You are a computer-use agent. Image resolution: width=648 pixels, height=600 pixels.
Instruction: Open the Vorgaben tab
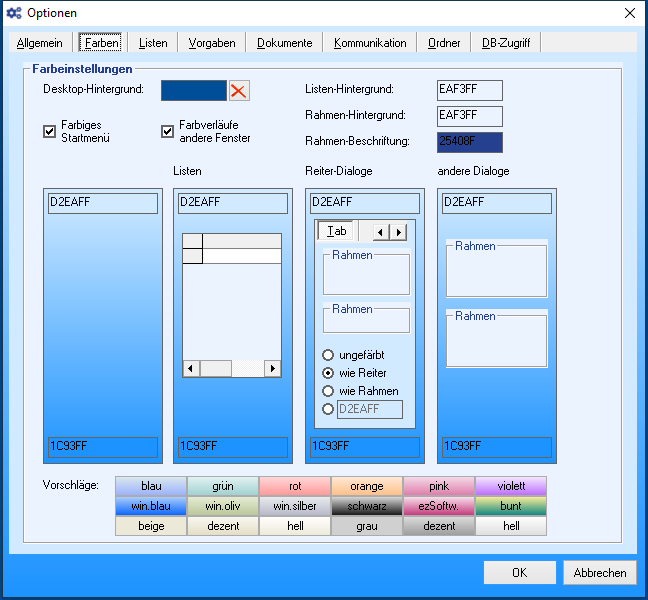tap(212, 43)
